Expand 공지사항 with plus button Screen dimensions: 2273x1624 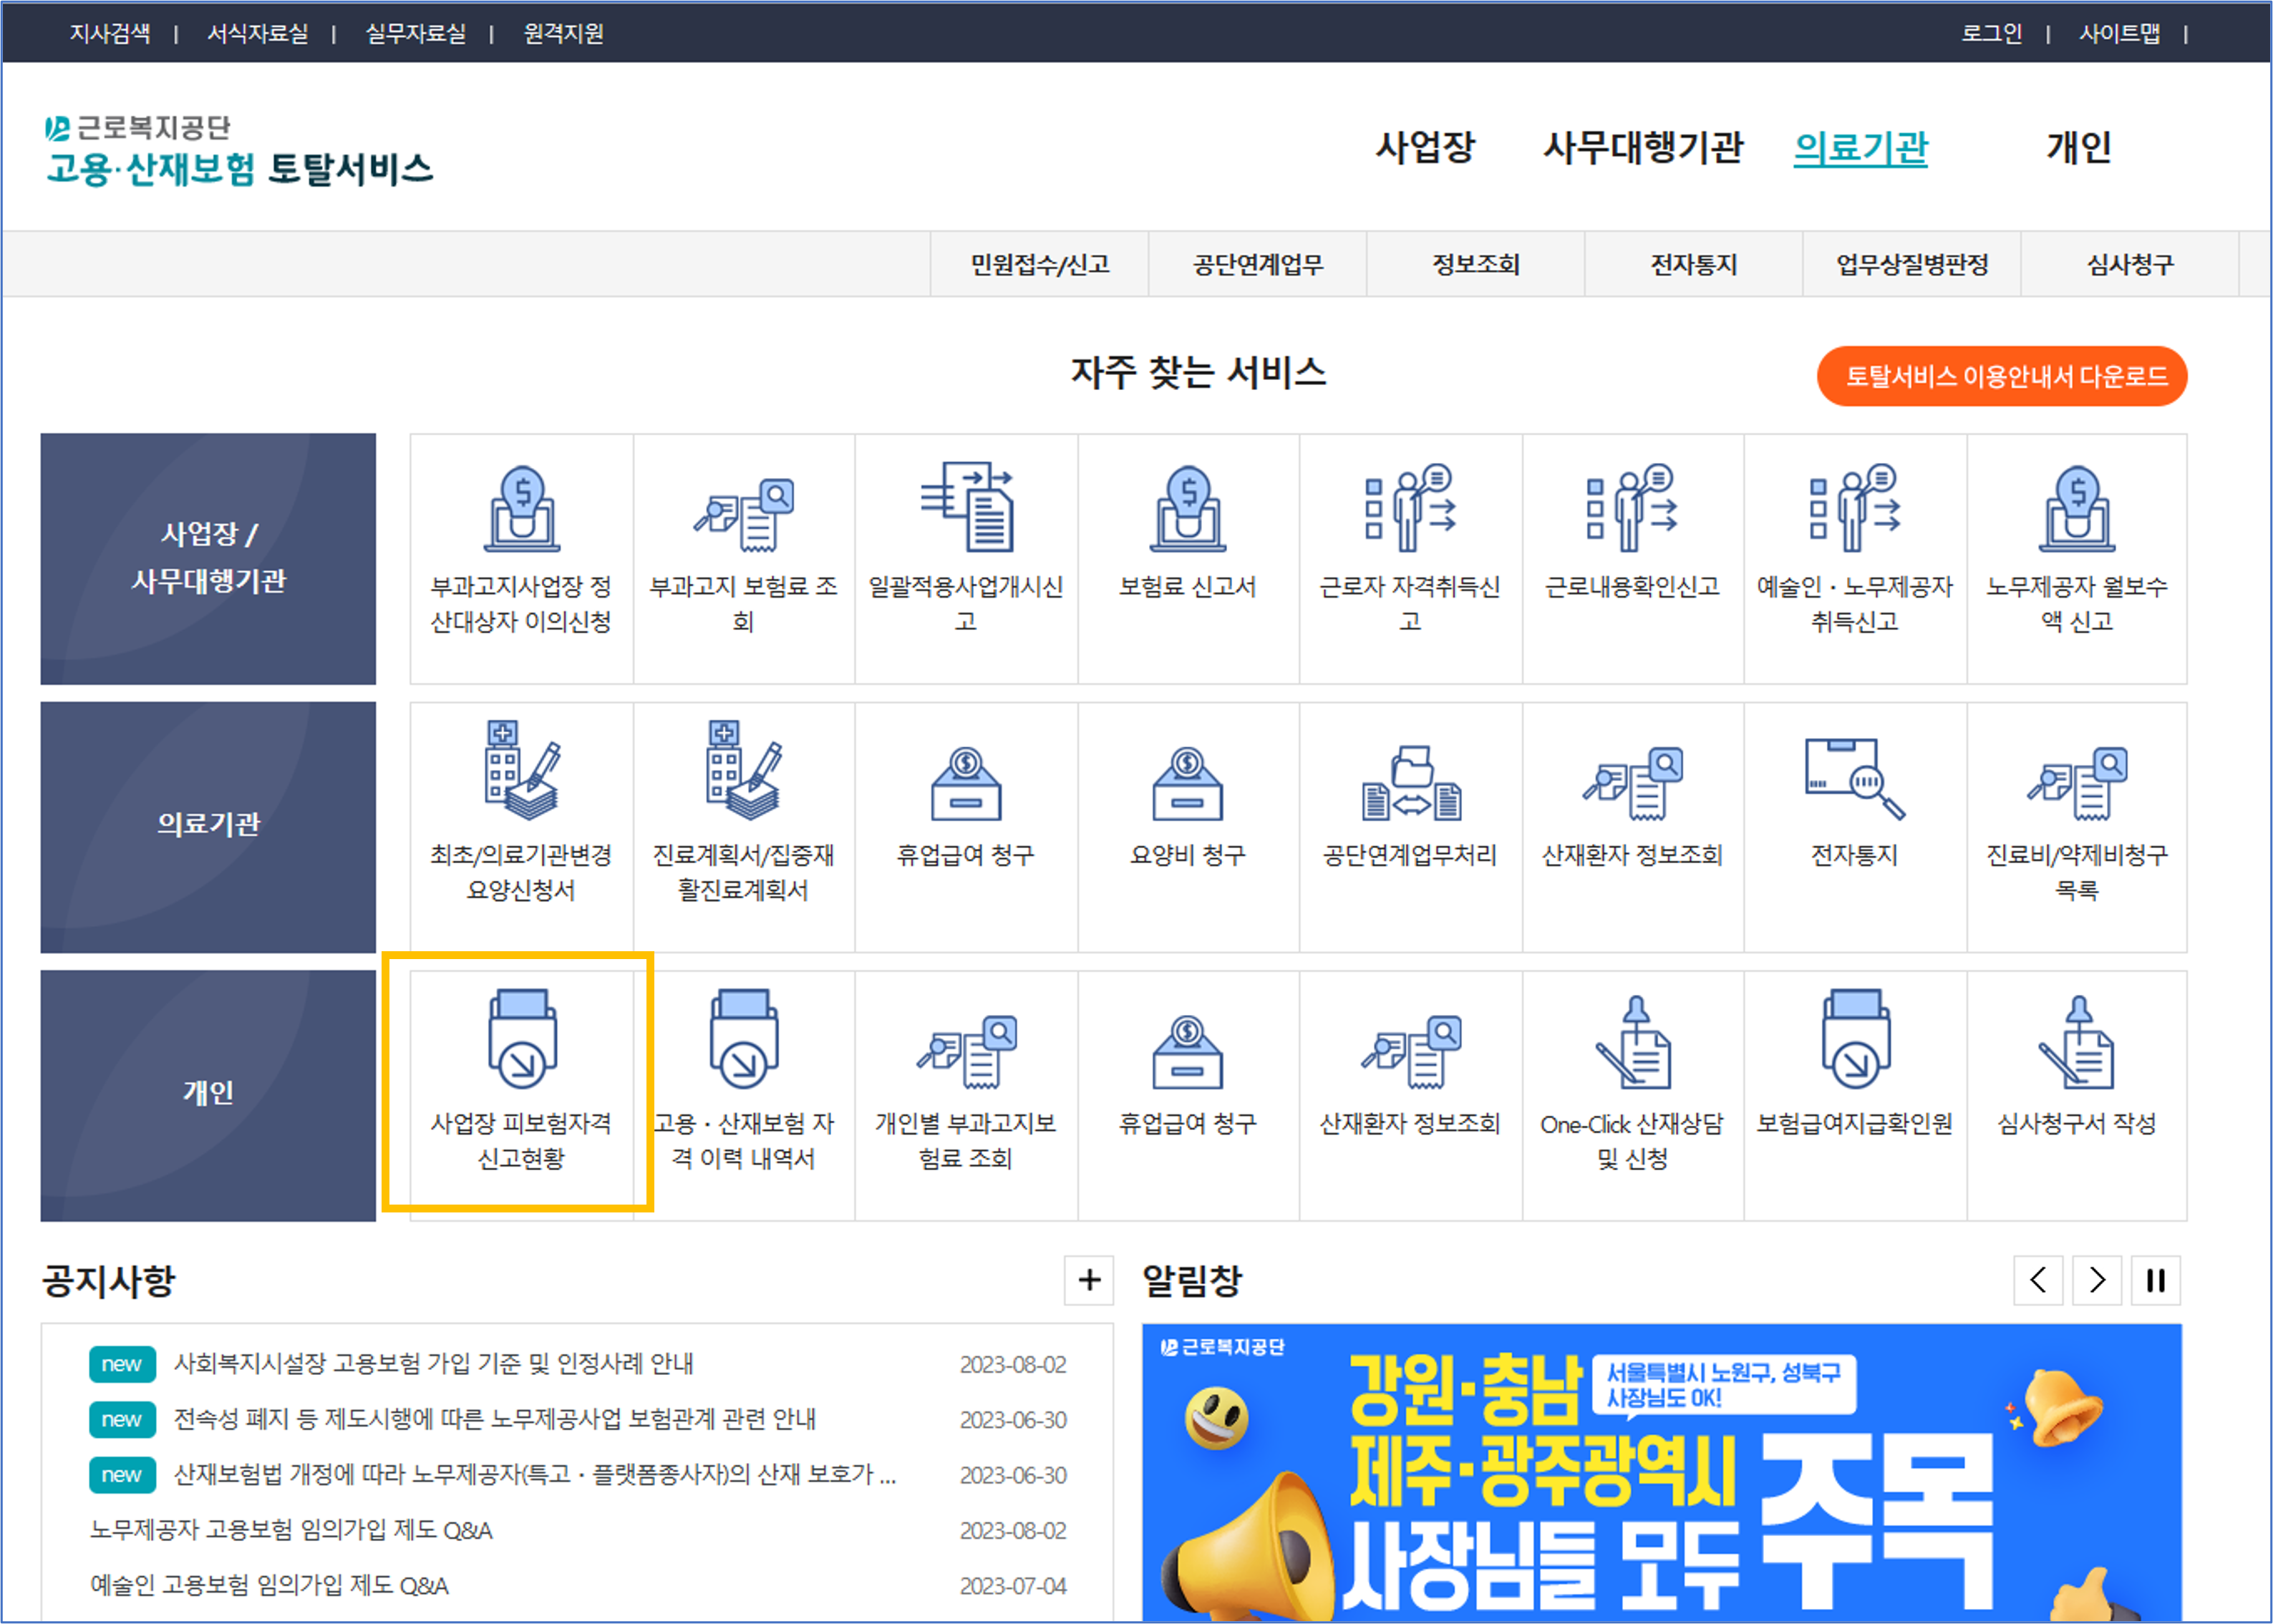tap(1089, 1280)
